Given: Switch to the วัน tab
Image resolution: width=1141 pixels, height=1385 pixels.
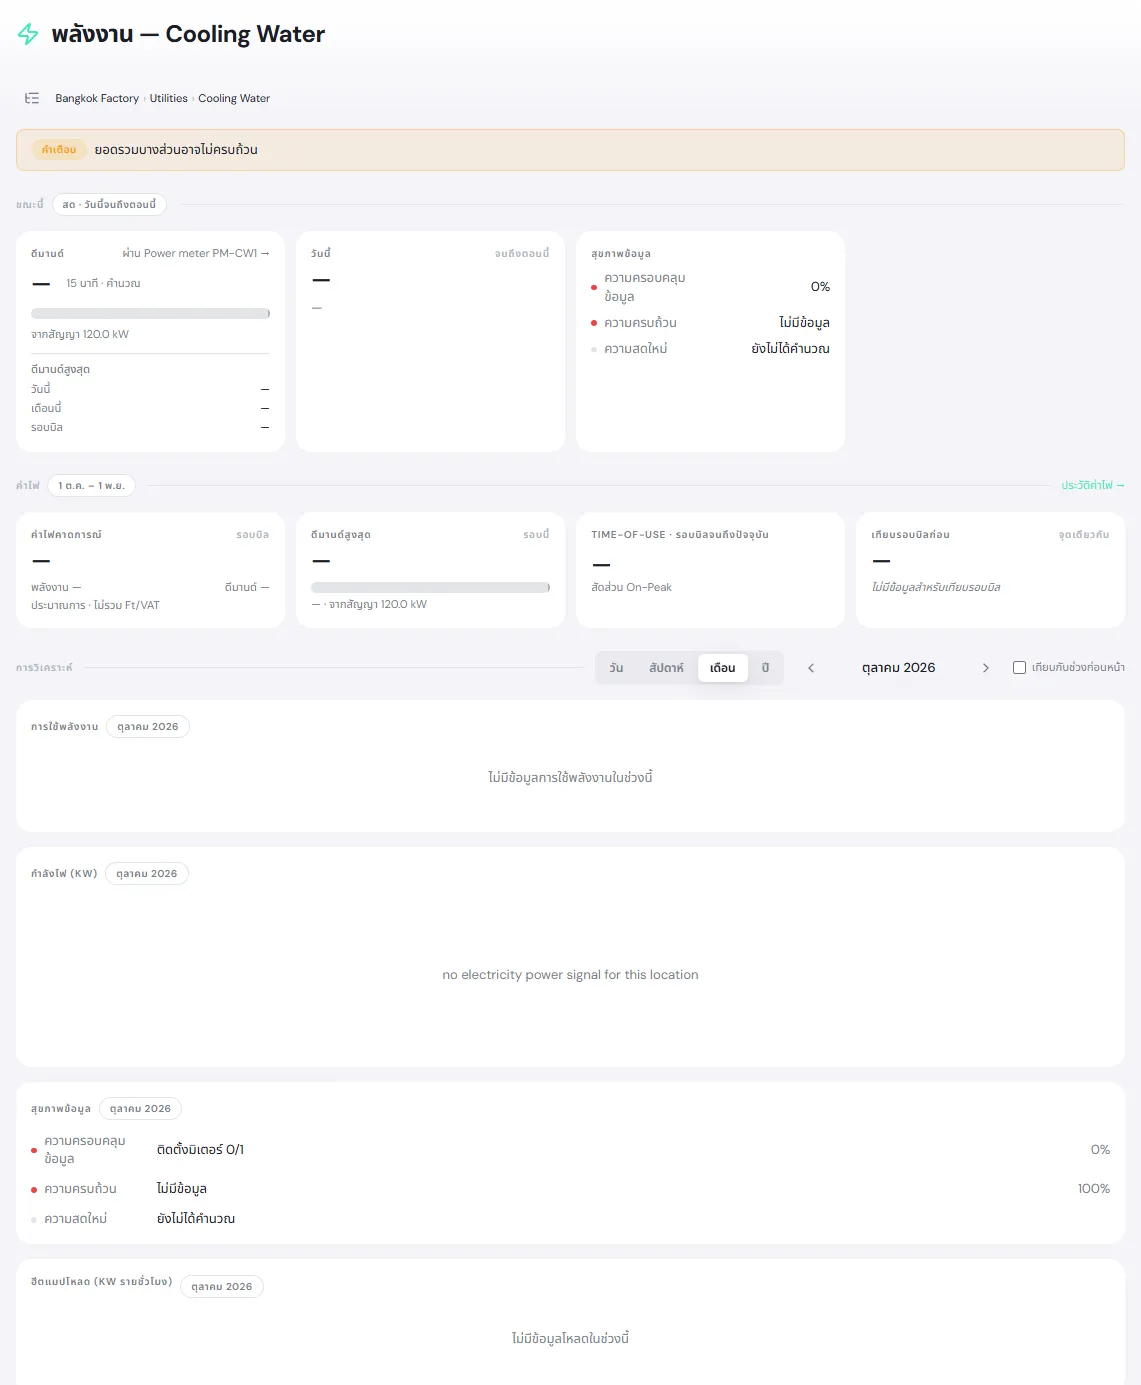Looking at the screenshot, I should pos(616,668).
